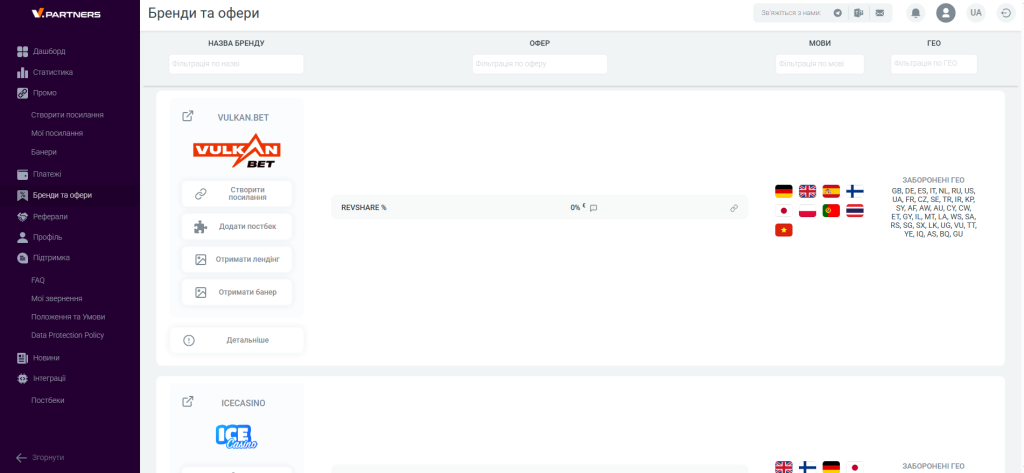Click the logout icon in header
The height and width of the screenshot is (473, 1024).
tap(1005, 13)
